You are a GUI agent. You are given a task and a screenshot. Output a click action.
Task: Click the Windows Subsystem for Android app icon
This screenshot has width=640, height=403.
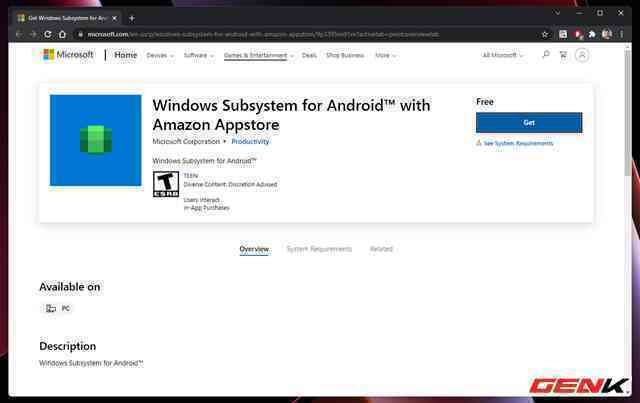pyautogui.click(x=96, y=140)
